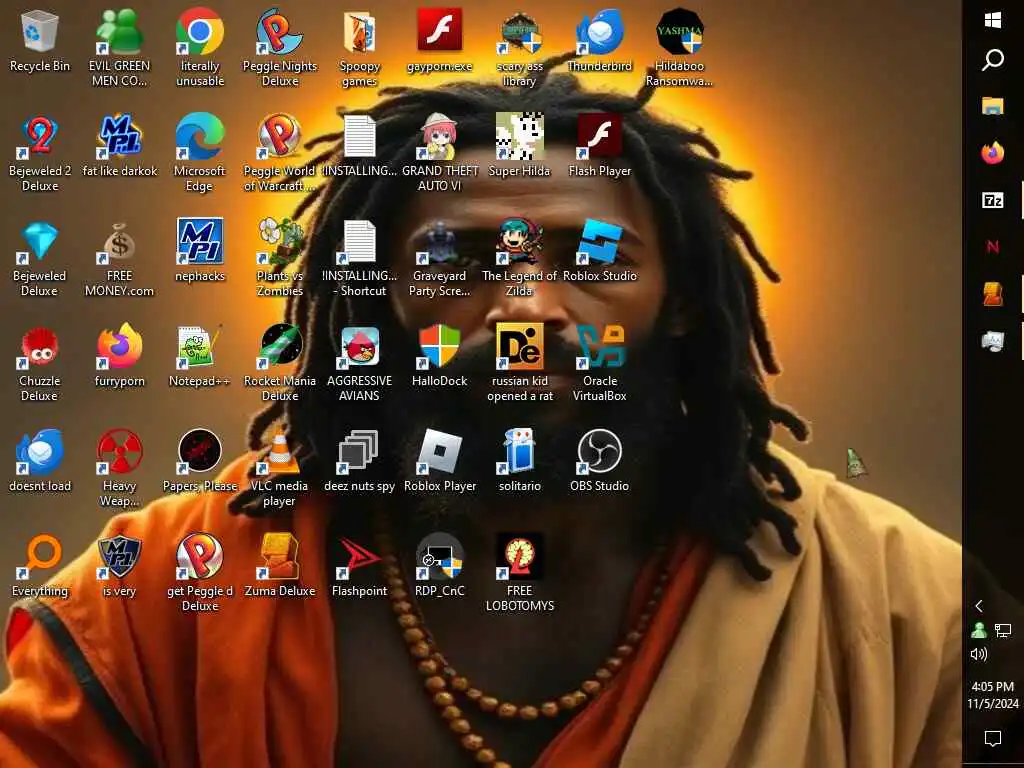Open File Explorer from the taskbar

click(993, 106)
